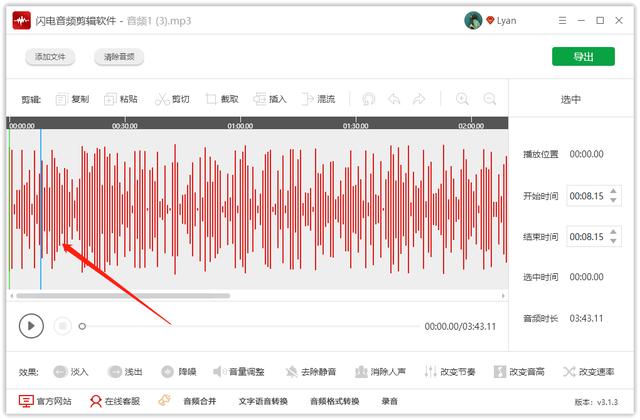The width and height of the screenshot is (640, 420).
Task: Apply 消除人声 vocal removal
Action: pos(380,372)
